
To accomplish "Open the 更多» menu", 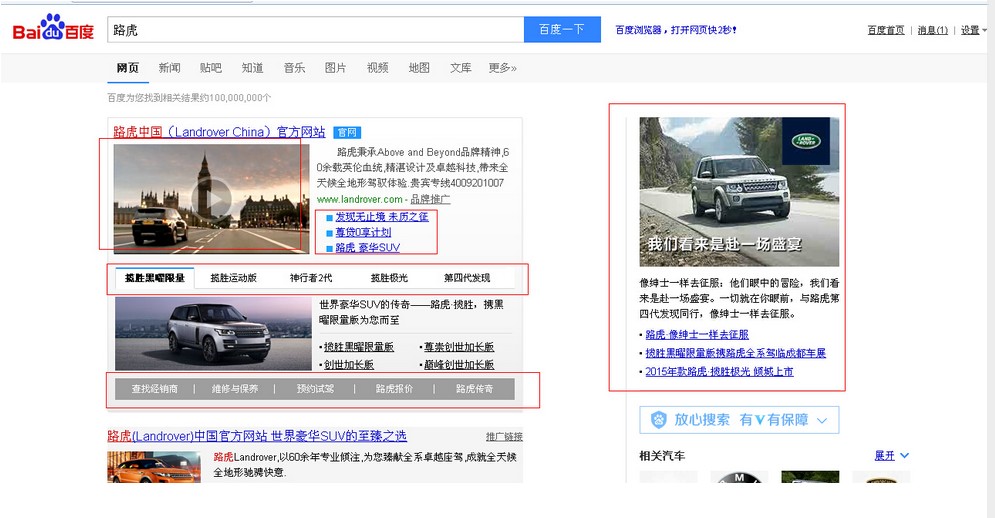I will [503, 68].
